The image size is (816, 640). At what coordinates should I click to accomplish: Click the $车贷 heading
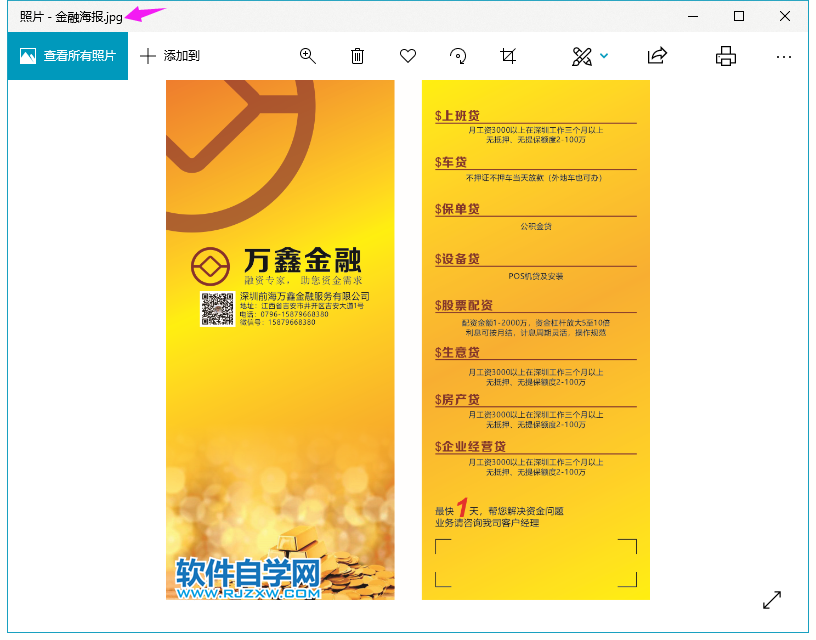pos(451,162)
